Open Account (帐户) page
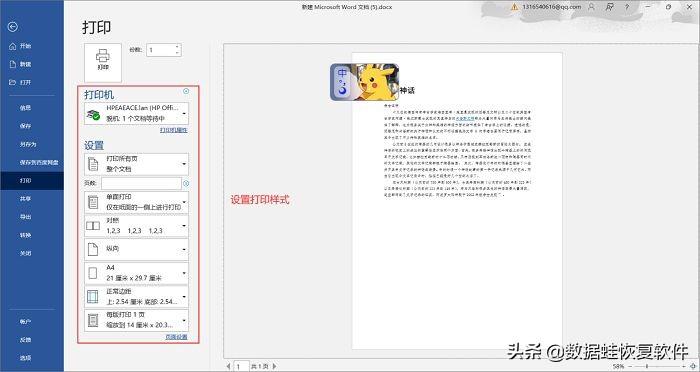 coord(32,322)
